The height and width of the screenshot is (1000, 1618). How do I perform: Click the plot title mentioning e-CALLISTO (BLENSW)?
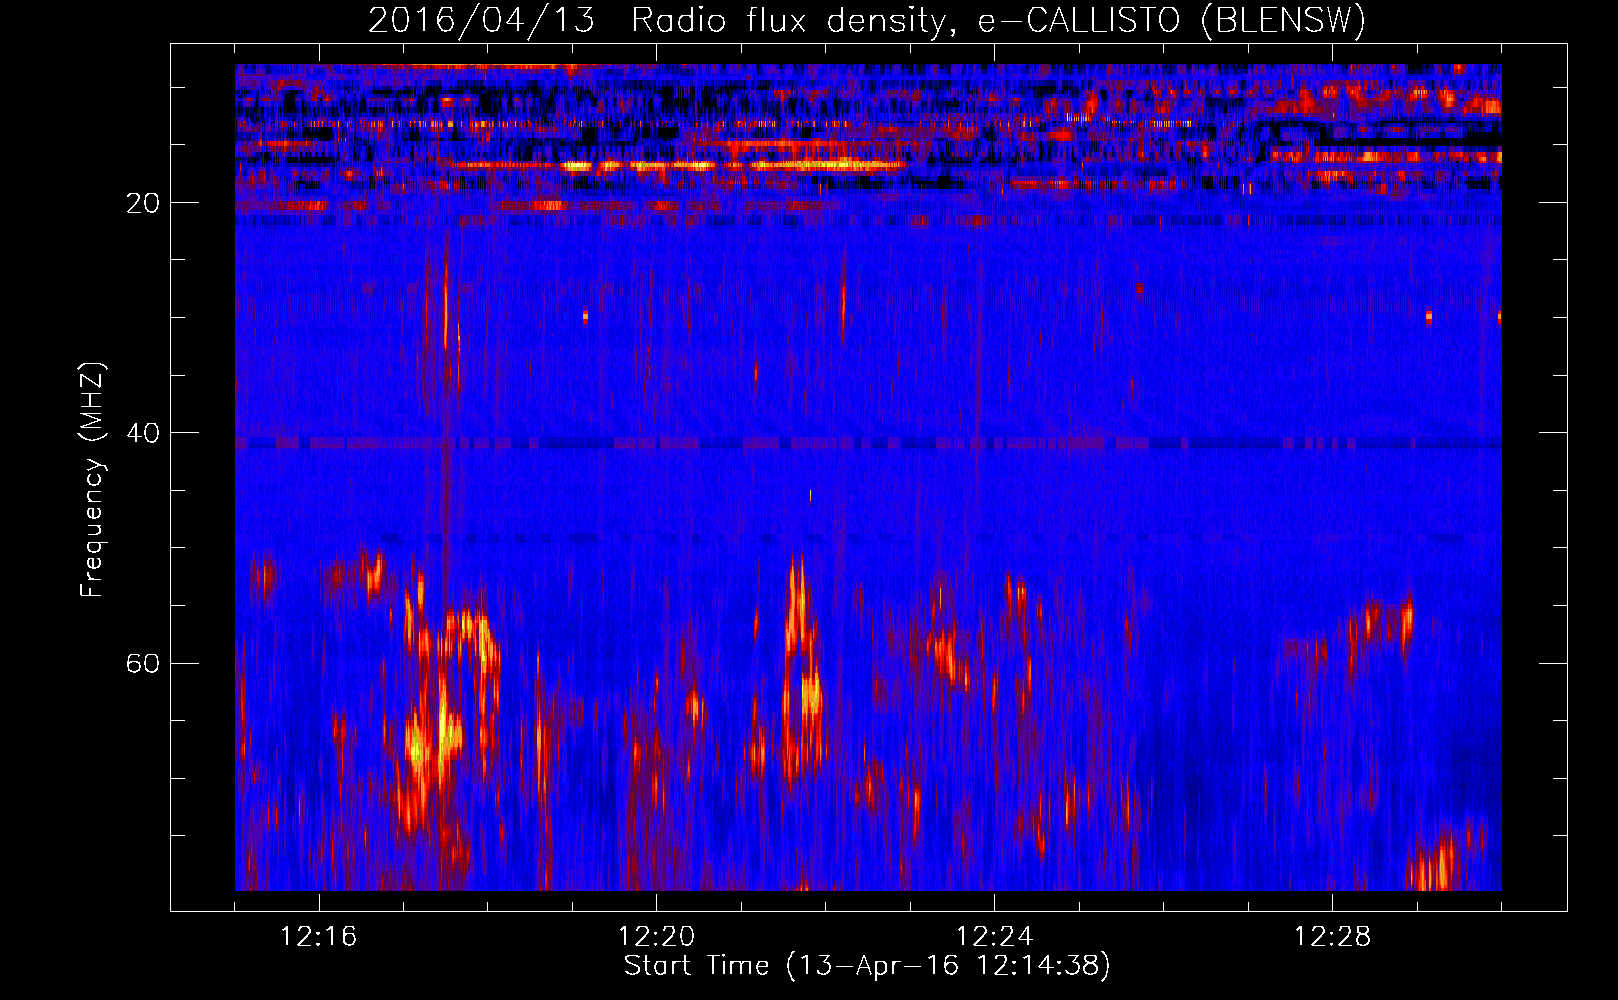click(x=867, y=20)
